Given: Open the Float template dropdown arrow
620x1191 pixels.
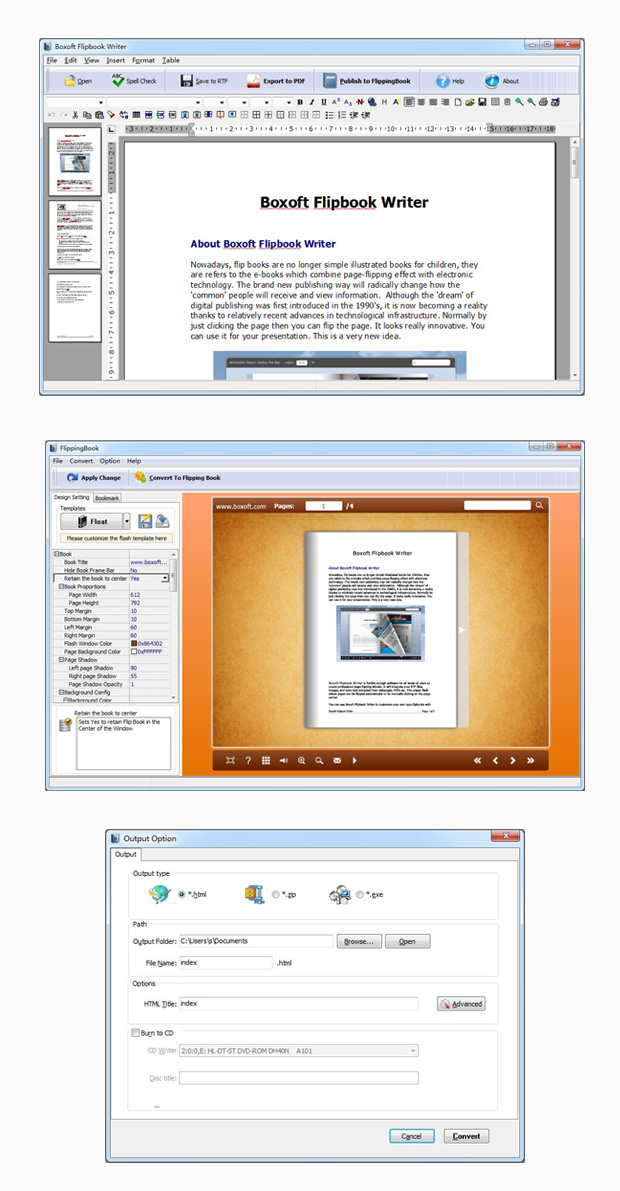Looking at the screenshot, I should (126, 522).
